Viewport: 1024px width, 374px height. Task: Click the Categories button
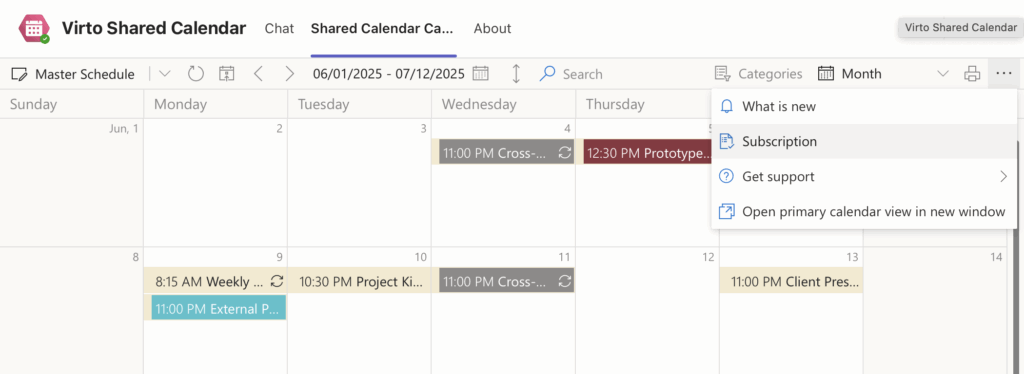coord(758,74)
